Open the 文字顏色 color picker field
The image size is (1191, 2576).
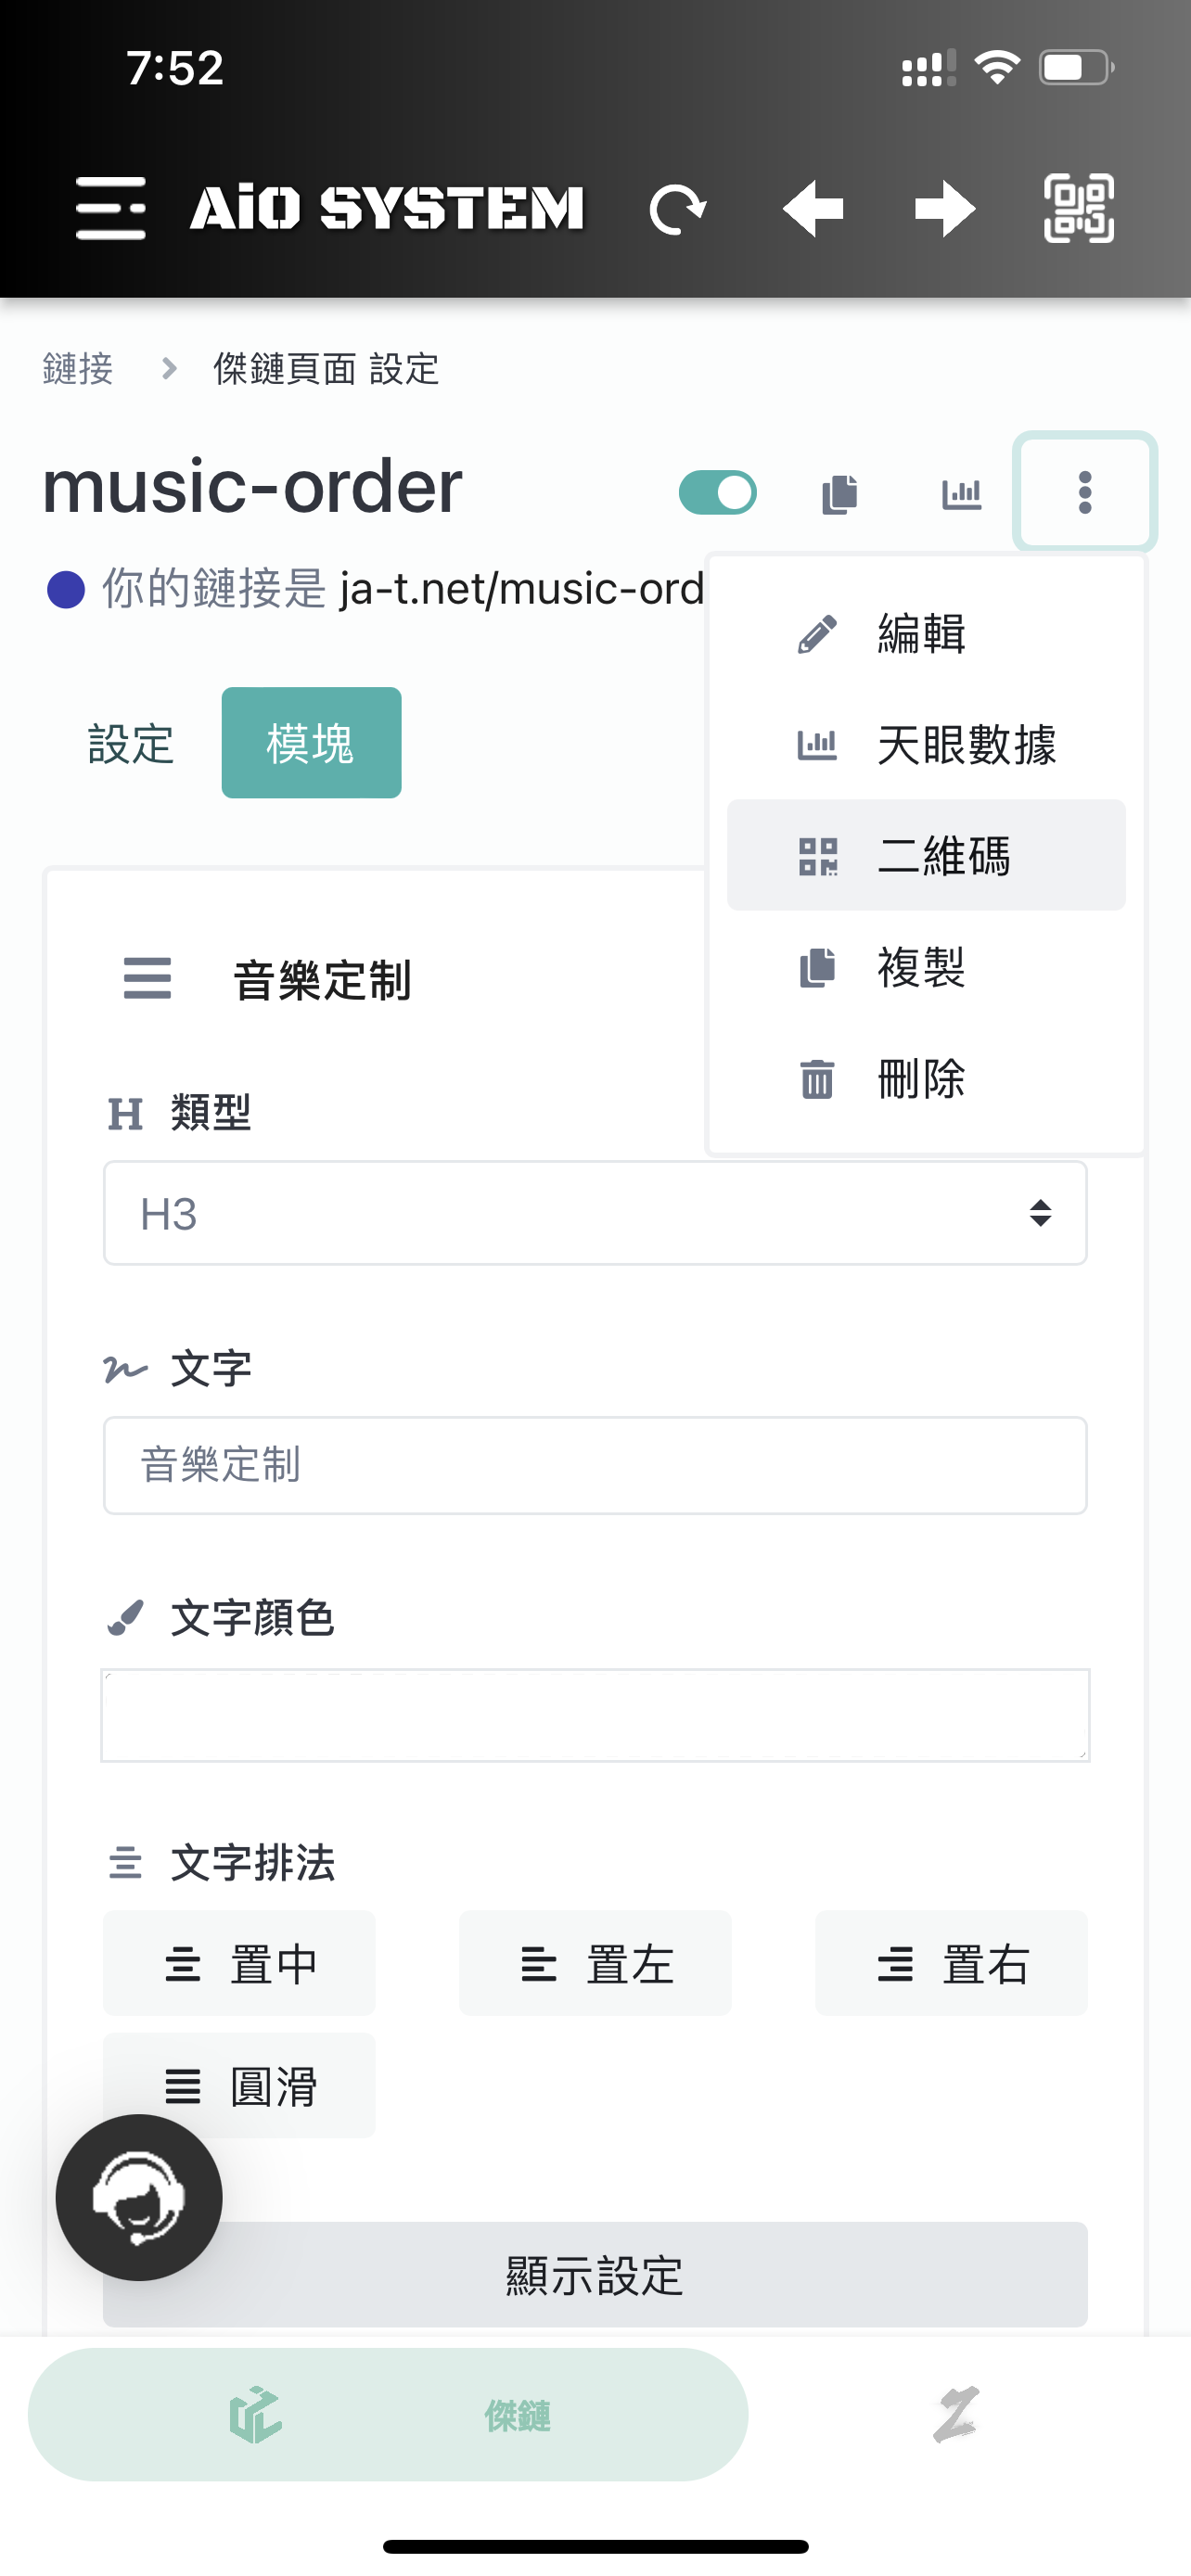(x=595, y=1715)
